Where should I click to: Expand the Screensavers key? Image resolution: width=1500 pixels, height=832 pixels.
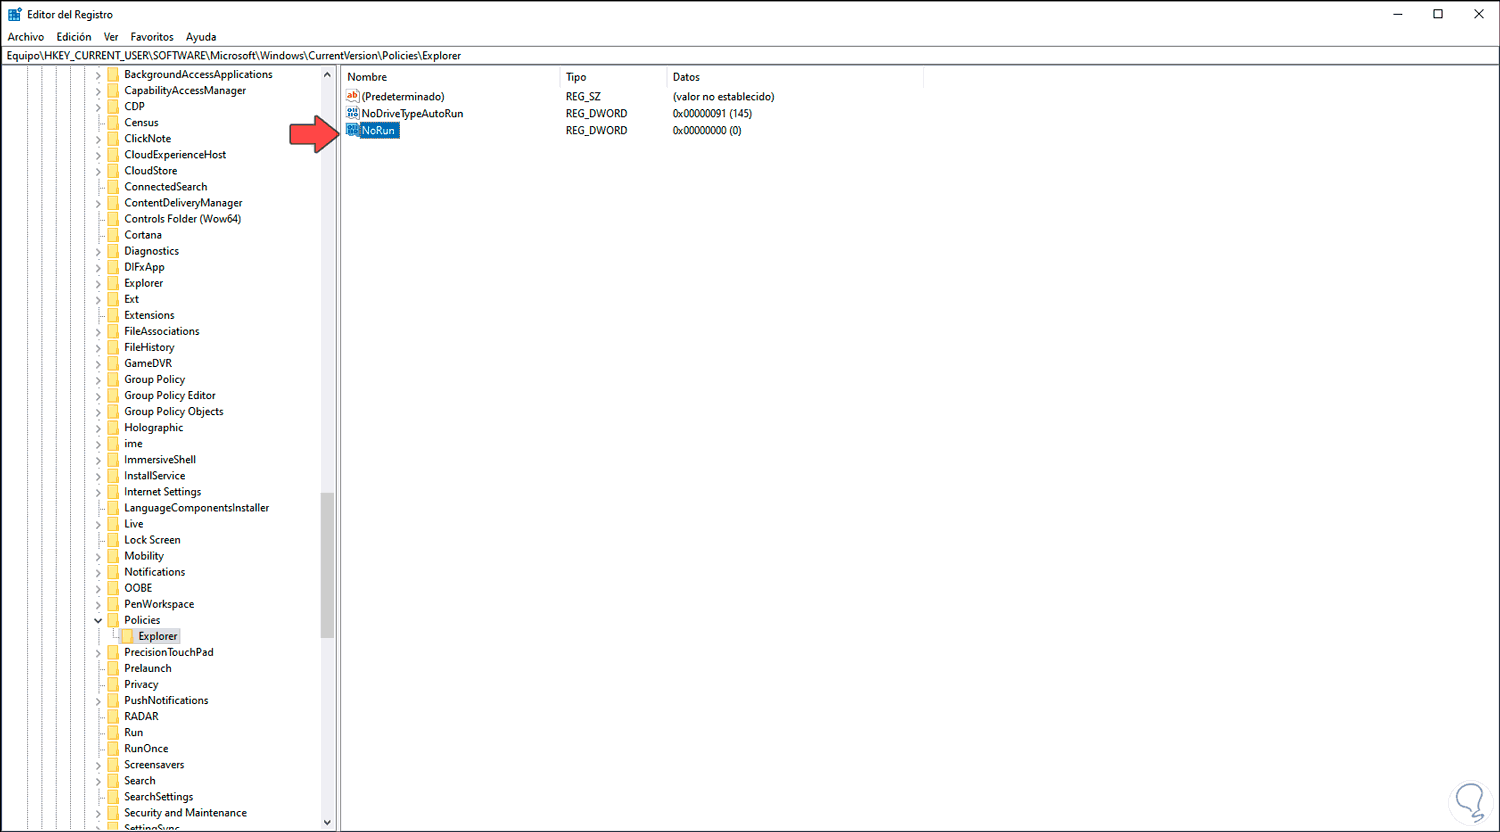[98, 765]
